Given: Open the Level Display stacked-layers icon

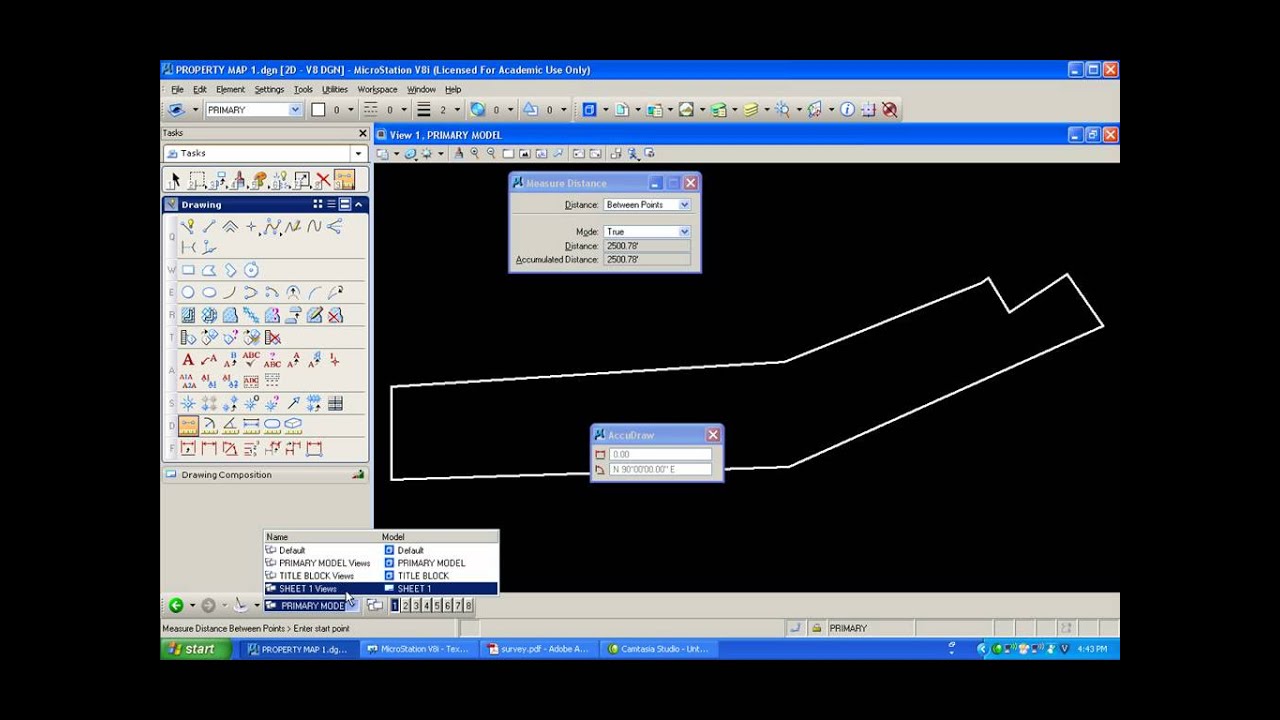Looking at the screenshot, I should [x=751, y=110].
